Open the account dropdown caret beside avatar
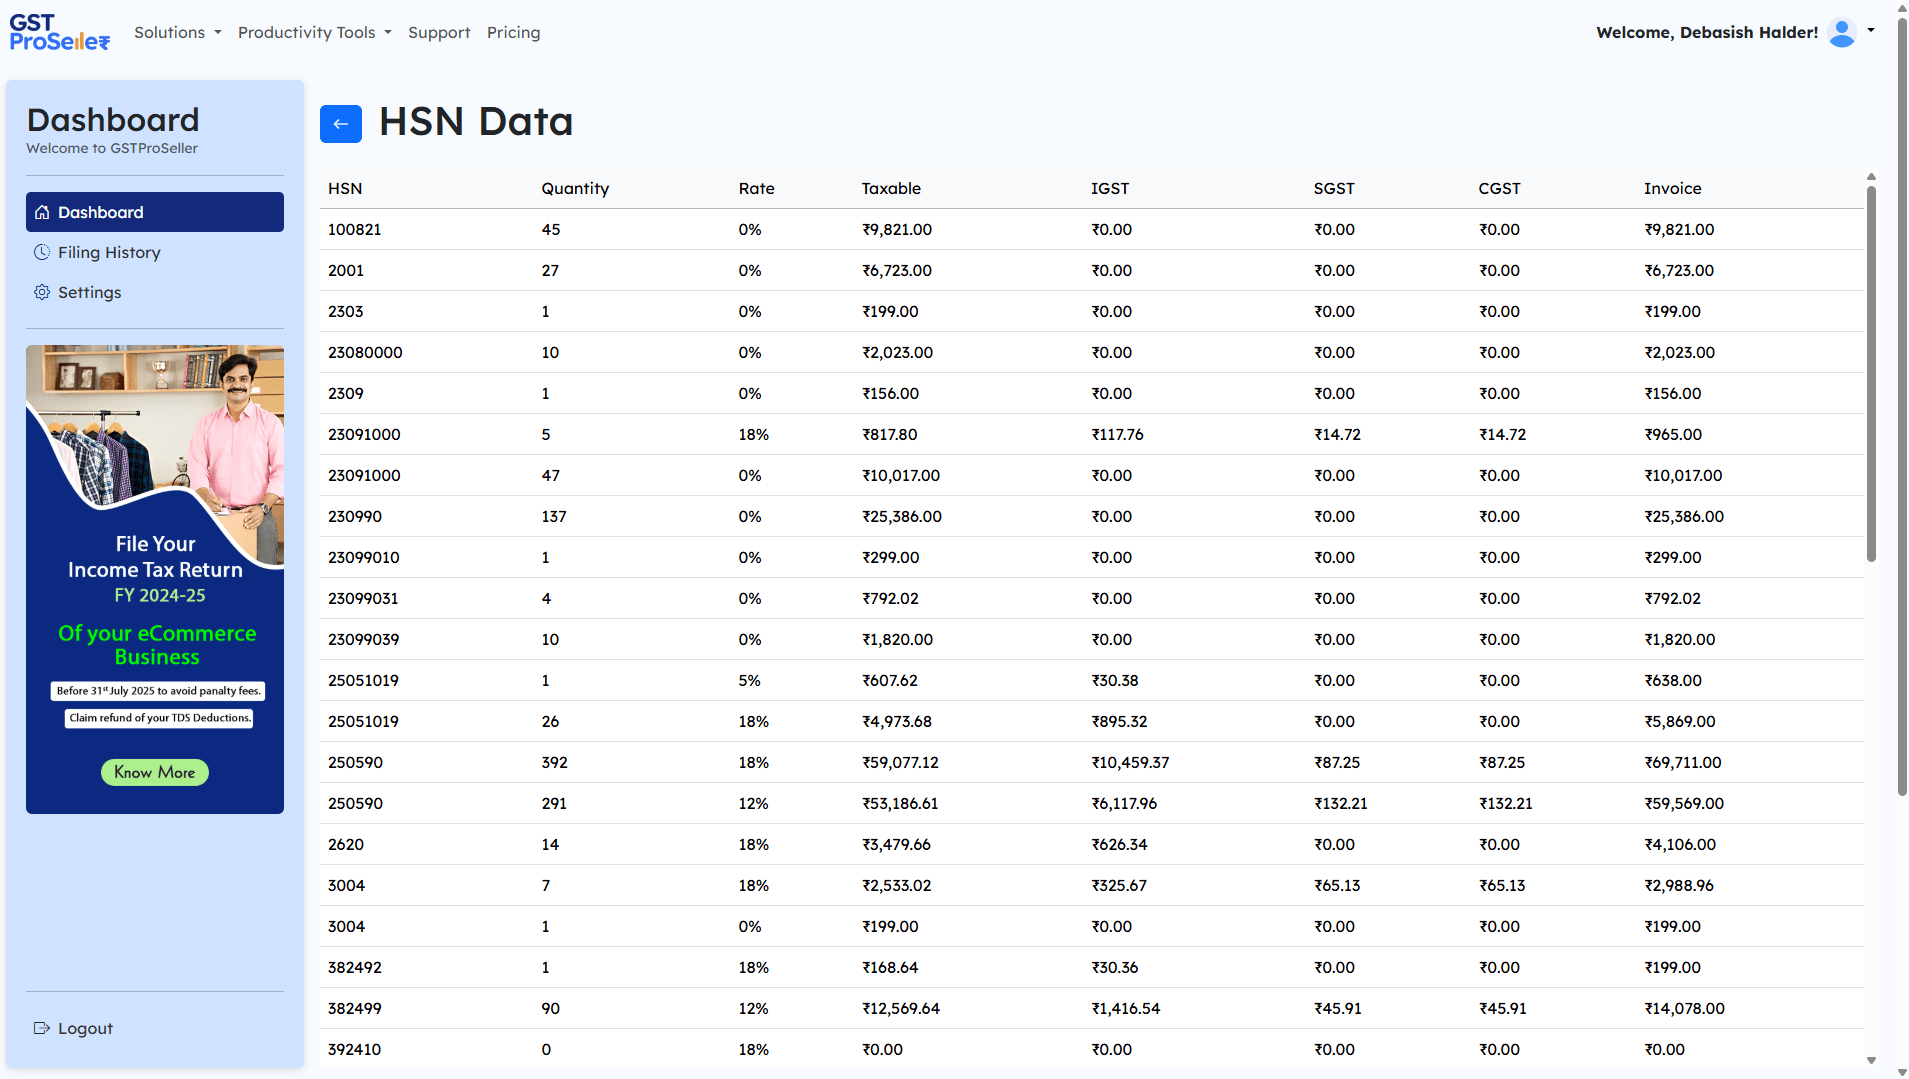1909x1079 pixels. pyautogui.click(x=1871, y=30)
